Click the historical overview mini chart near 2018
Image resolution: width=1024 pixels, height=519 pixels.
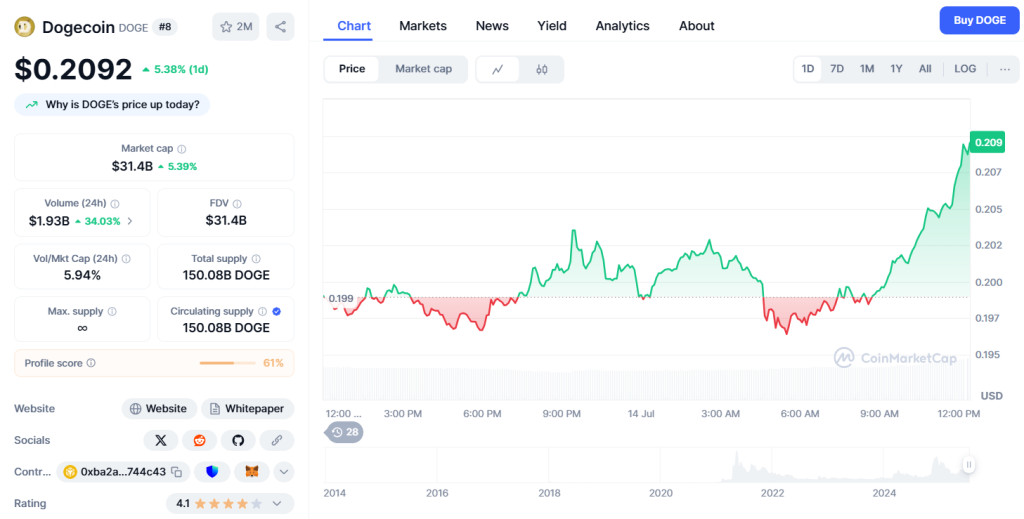point(549,465)
